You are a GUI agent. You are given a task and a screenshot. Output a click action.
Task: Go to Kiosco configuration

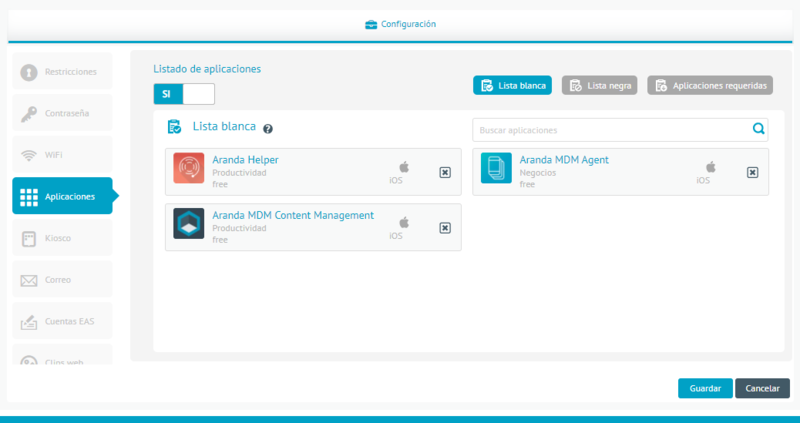62,238
